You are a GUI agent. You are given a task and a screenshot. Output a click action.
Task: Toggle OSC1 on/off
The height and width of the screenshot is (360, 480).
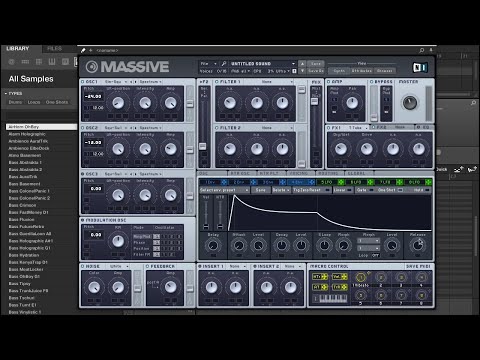coord(83,82)
